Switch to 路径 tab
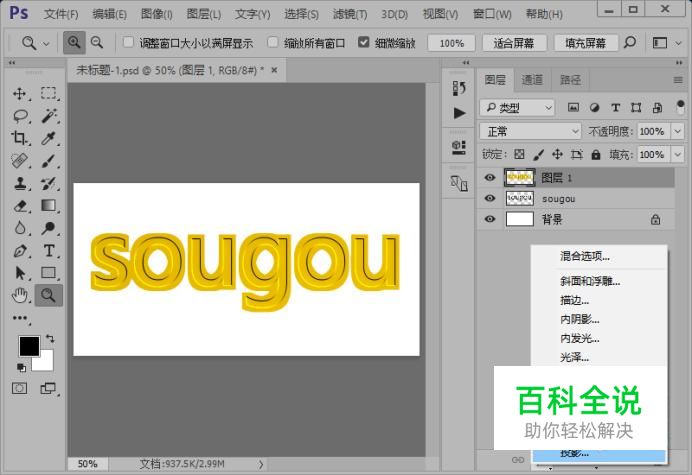The width and height of the screenshot is (692, 475). (570, 80)
